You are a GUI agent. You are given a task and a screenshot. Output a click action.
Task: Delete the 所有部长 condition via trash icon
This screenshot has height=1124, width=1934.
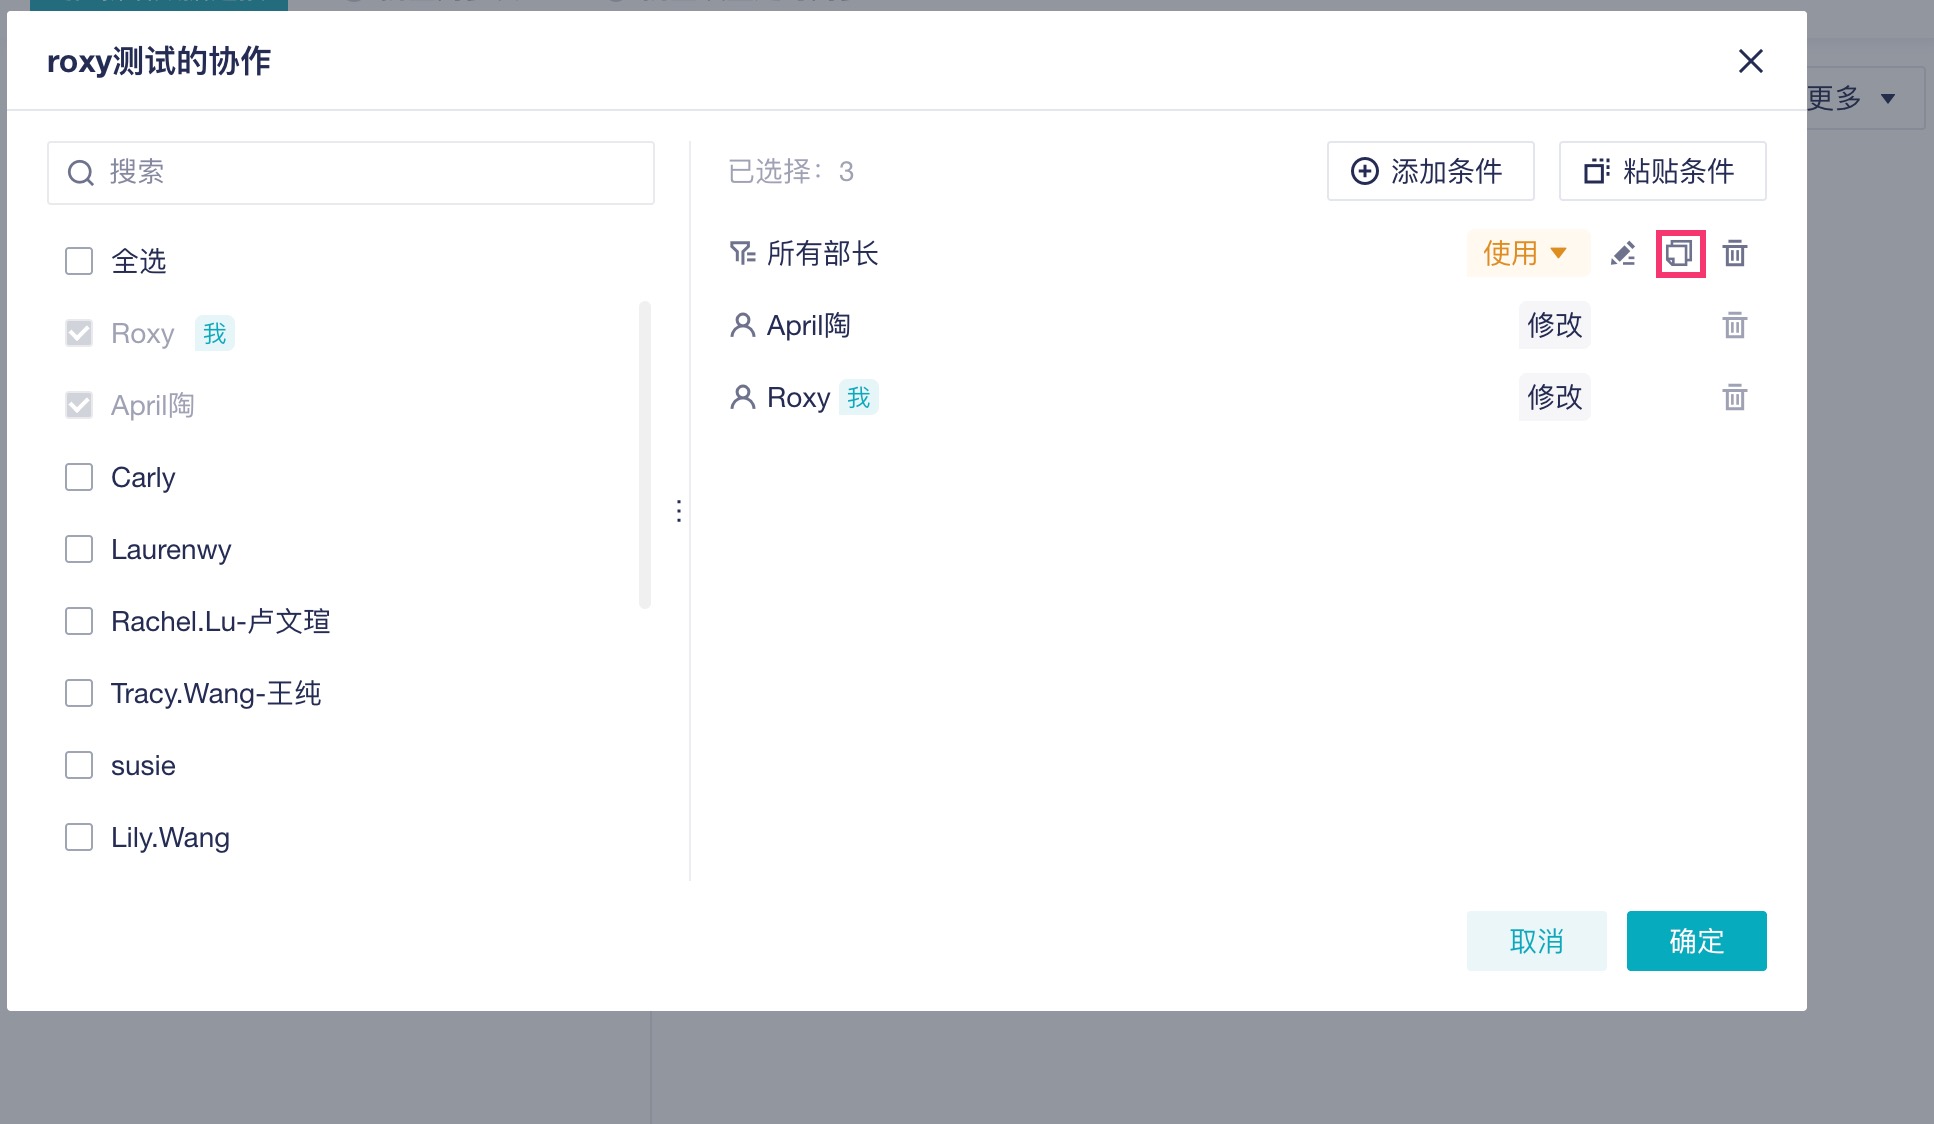[x=1735, y=254]
